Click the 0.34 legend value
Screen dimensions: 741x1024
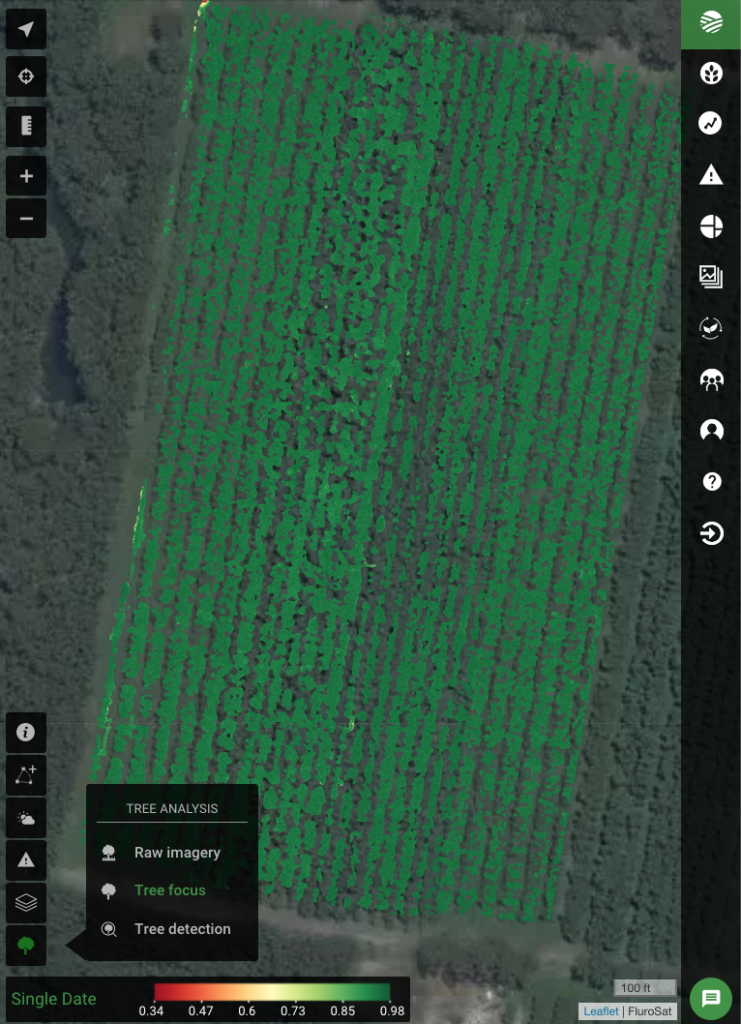(152, 1012)
